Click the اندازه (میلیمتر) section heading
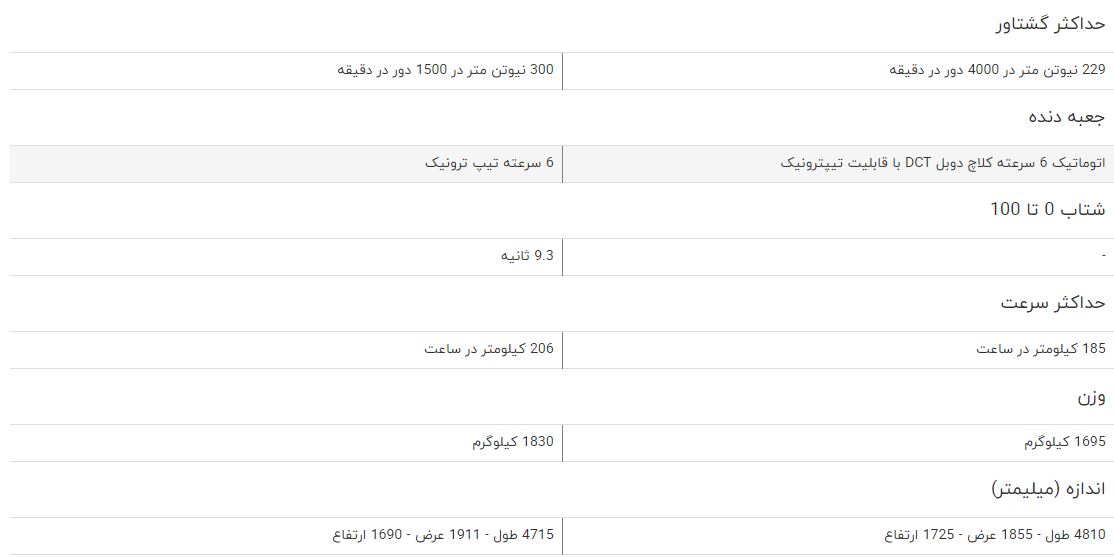The width and height of the screenshot is (1114, 557). pos(1048,490)
